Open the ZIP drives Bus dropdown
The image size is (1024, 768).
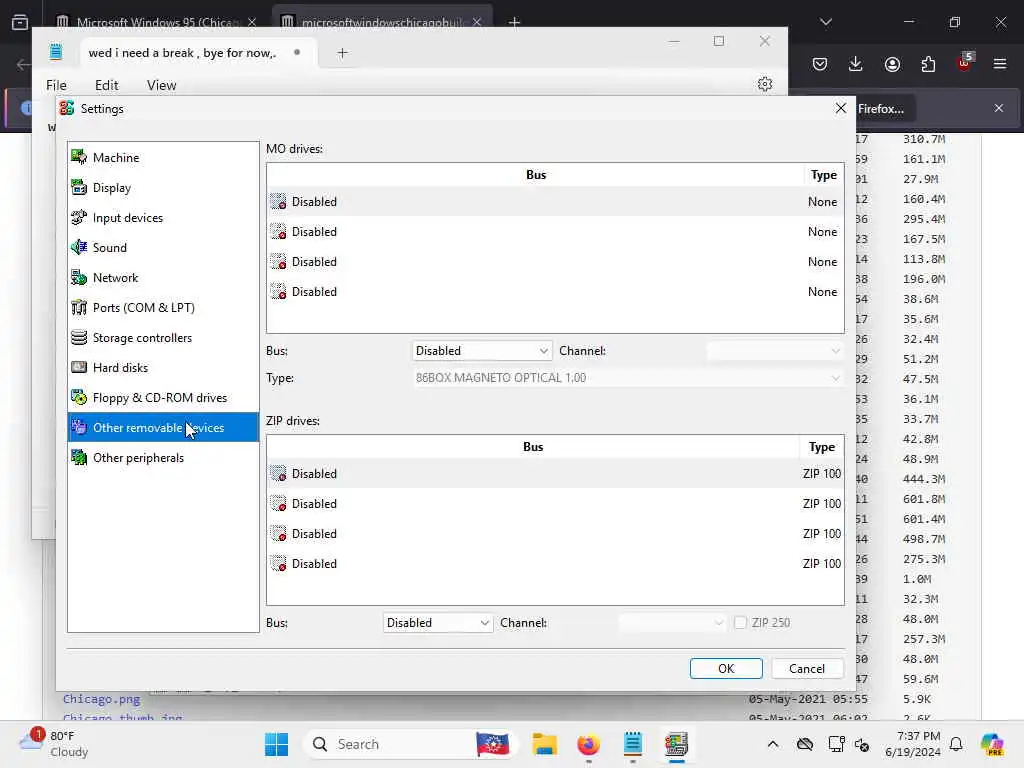pyautogui.click(x=438, y=622)
